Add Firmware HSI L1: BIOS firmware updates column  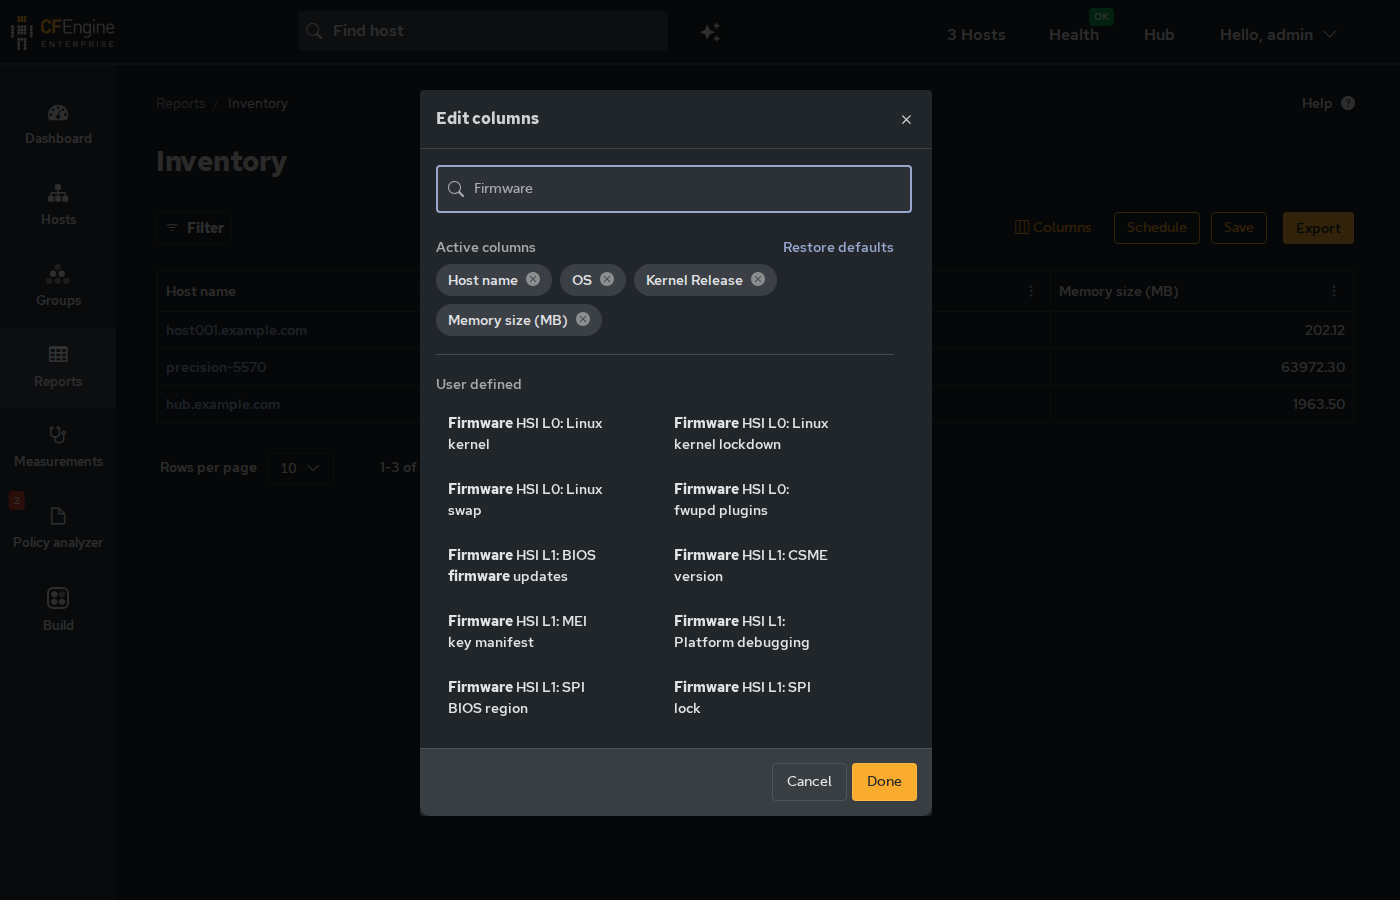pos(522,566)
